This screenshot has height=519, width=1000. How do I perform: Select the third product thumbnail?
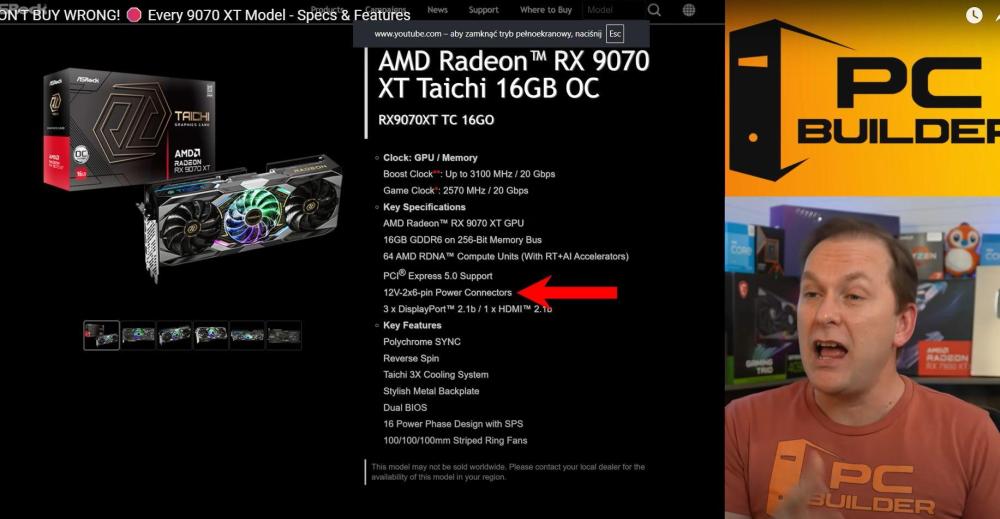[175, 335]
